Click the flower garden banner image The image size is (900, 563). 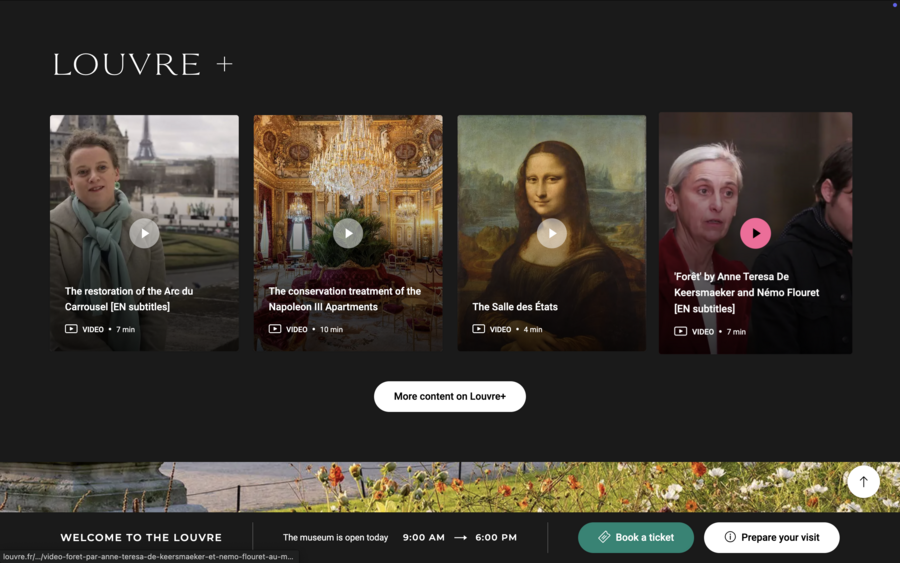coord(450,487)
